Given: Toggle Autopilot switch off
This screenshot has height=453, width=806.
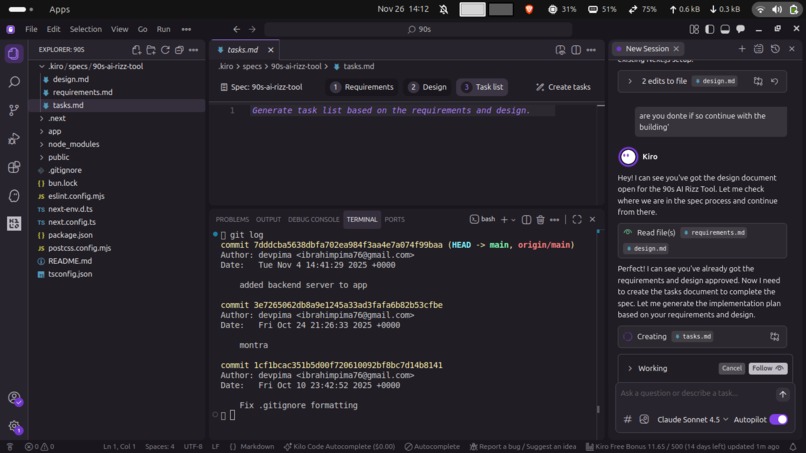Looking at the screenshot, I should (x=778, y=420).
